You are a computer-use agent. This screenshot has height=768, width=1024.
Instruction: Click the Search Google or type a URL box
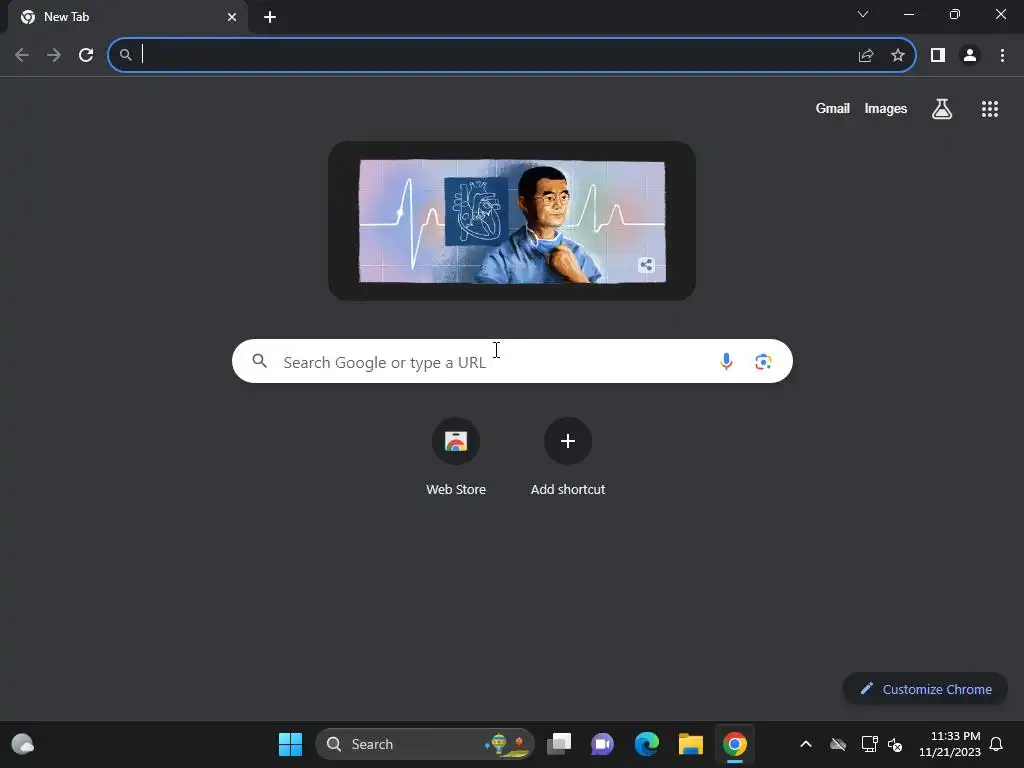(x=513, y=361)
